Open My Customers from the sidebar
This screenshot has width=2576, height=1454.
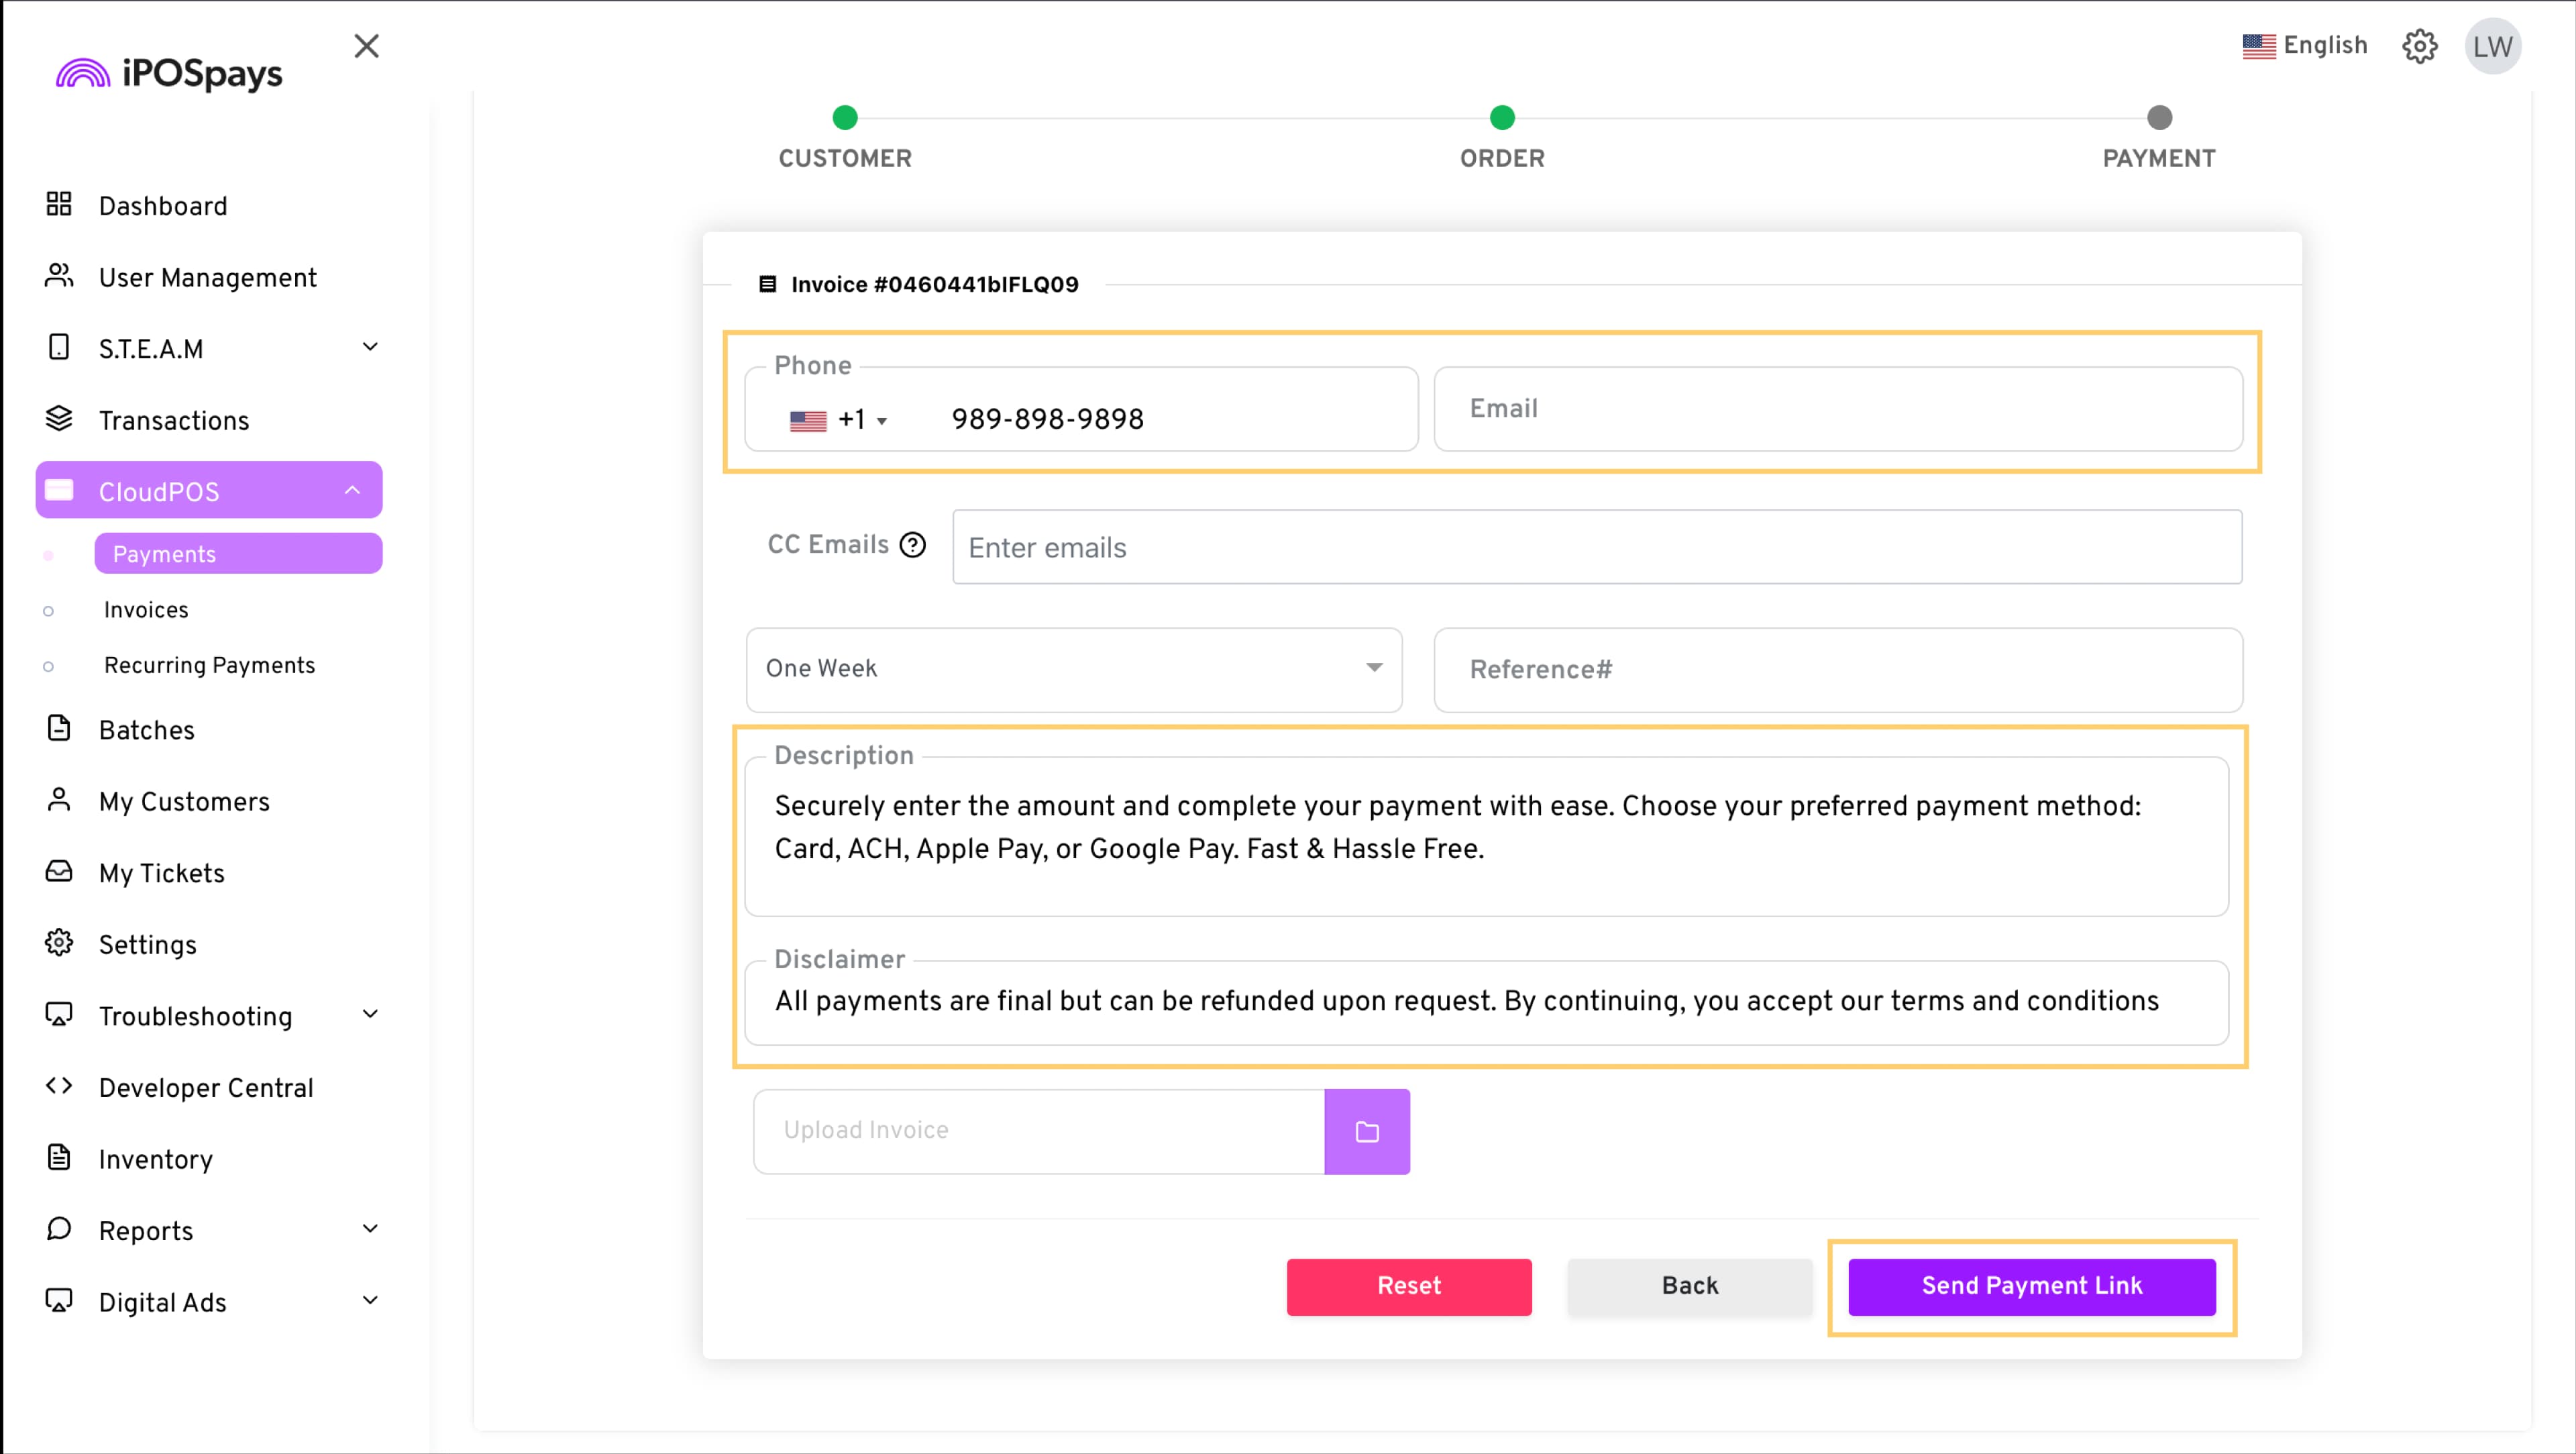(x=184, y=801)
